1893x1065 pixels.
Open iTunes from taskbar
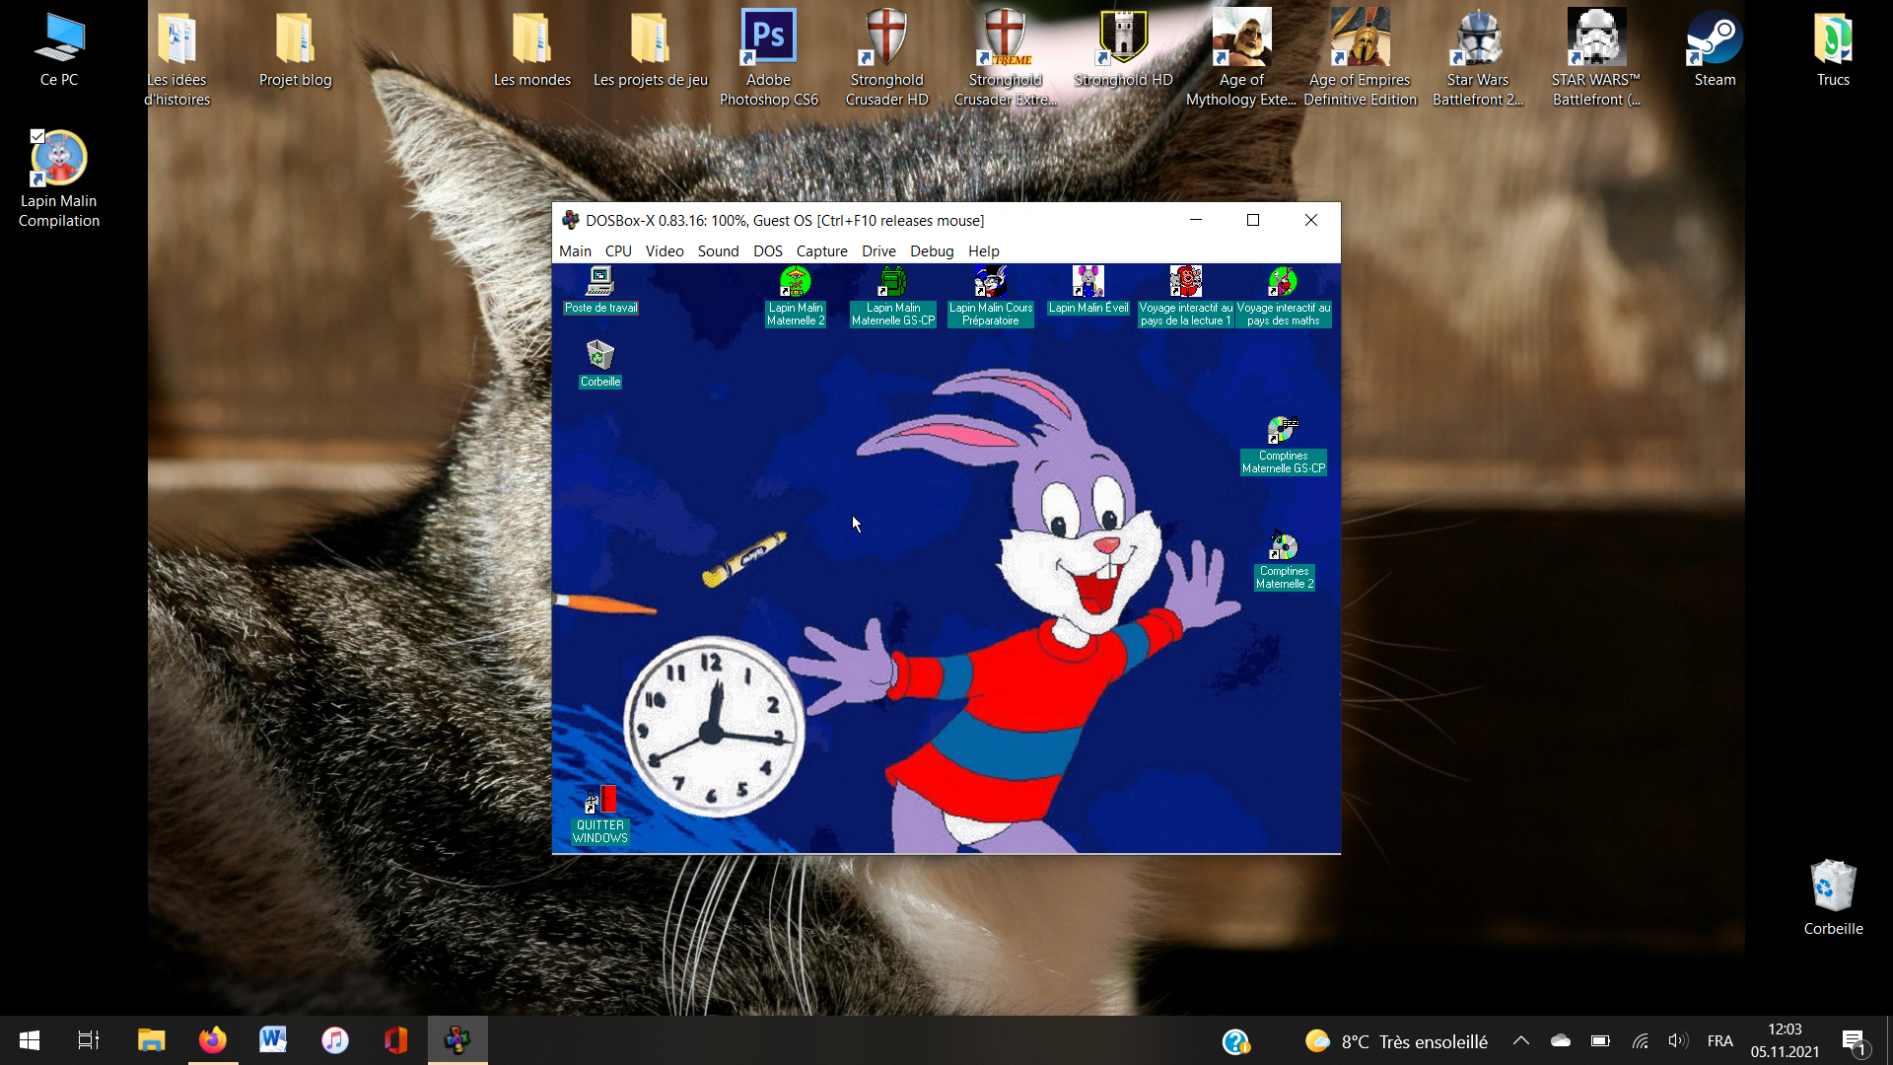coord(335,1041)
